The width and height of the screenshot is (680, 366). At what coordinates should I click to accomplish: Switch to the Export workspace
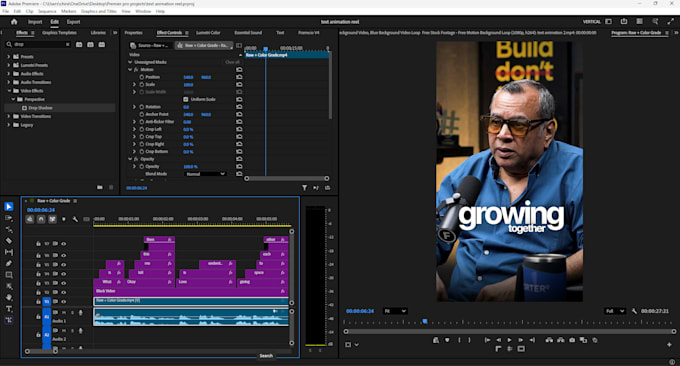pyautogui.click(x=73, y=22)
